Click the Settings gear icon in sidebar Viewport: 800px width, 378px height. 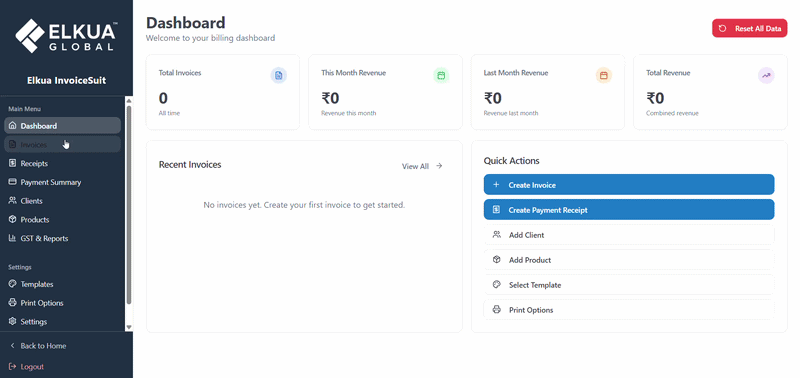pos(13,321)
